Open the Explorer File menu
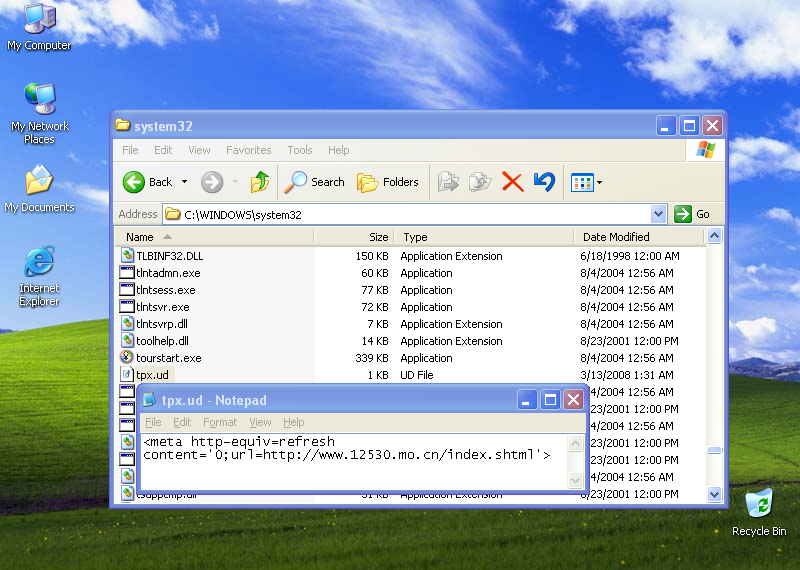Image resolution: width=800 pixels, height=570 pixels. [130, 150]
